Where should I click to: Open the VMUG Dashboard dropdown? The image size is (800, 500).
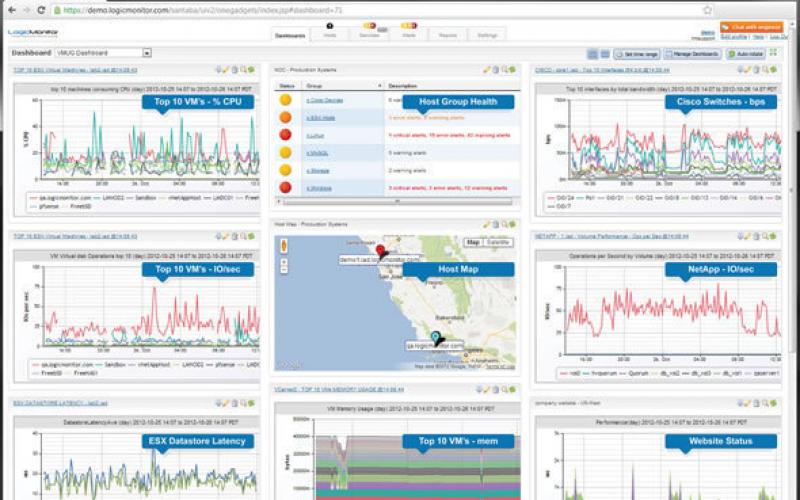click(x=147, y=52)
